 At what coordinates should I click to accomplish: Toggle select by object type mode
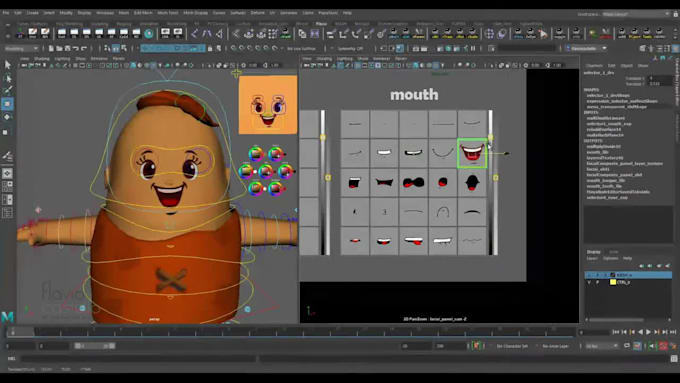115,48
